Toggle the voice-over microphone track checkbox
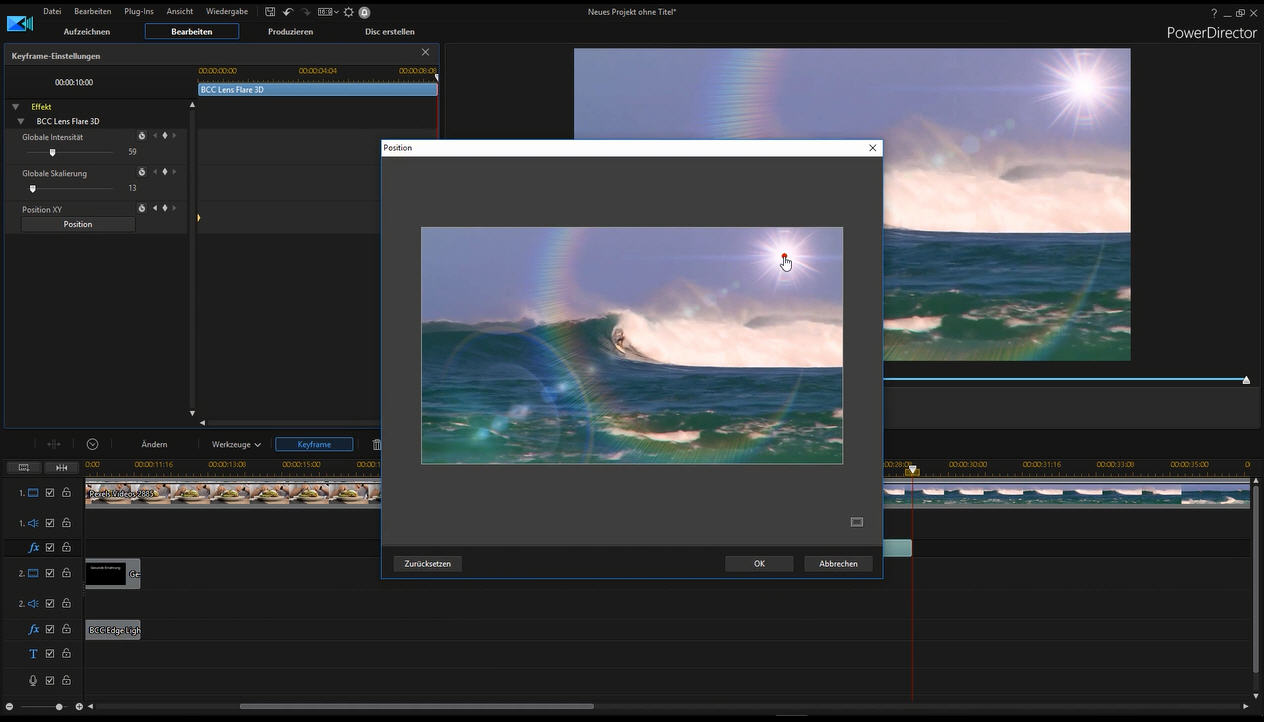Viewport: 1264px width, 722px height. [x=50, y=680]
